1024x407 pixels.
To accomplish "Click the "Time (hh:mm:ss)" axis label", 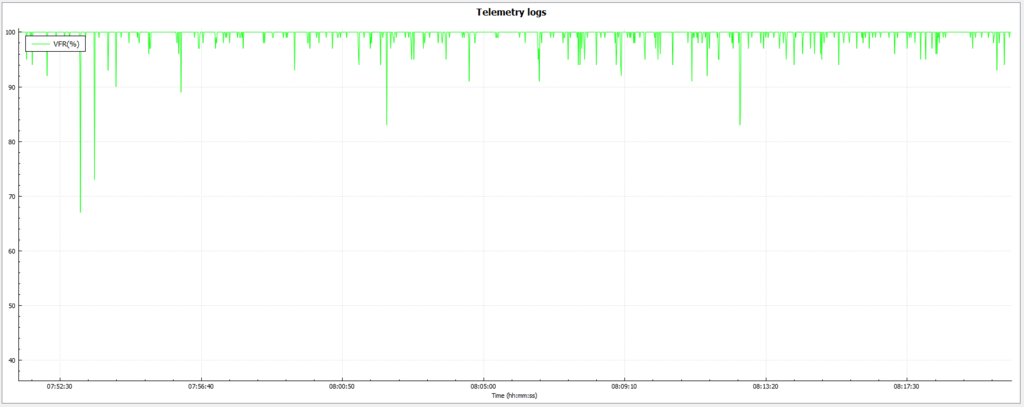I will click(511, 396).
